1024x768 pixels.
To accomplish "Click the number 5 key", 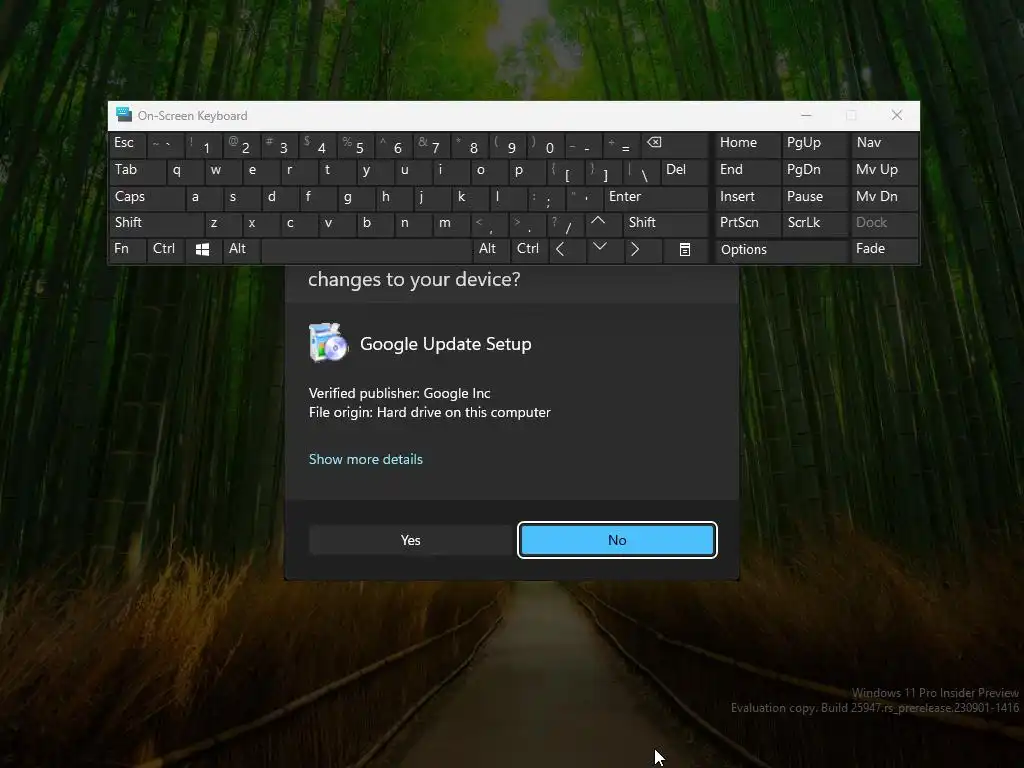I will pos(355,145).
